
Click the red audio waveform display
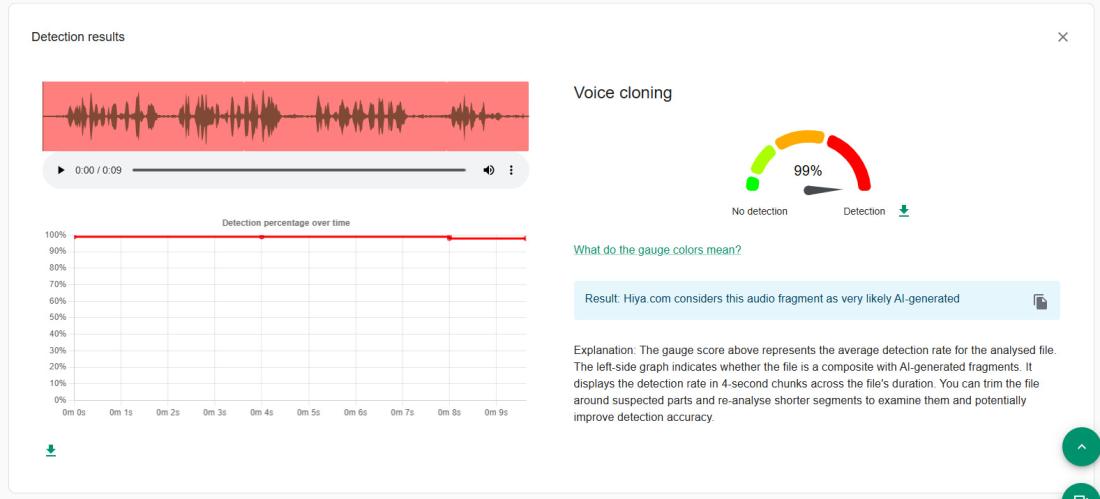(x=285, y=116)
